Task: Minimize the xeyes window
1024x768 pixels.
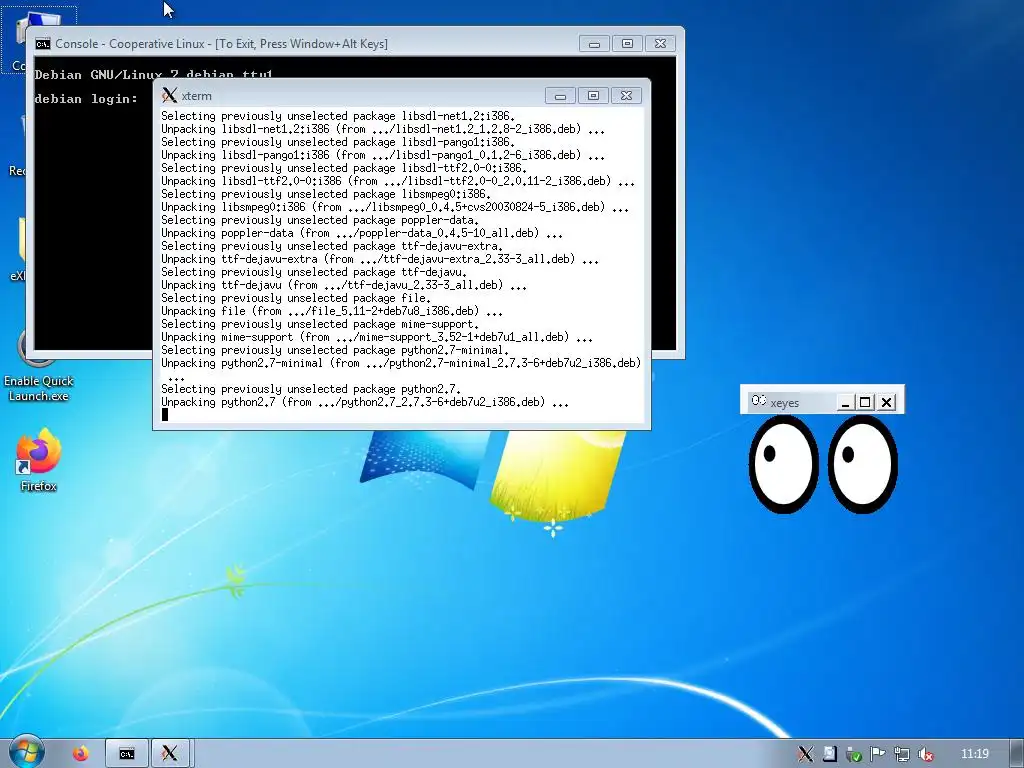Action: [x=846, y=403]
